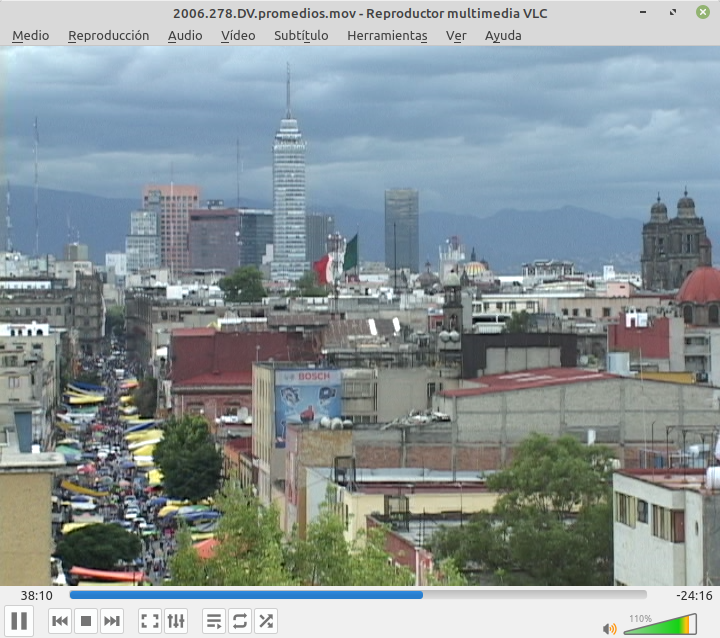The width and height of the screenshot is (720, 638).
Task: Maximize the VLC window
Action: tap(673, 12)
